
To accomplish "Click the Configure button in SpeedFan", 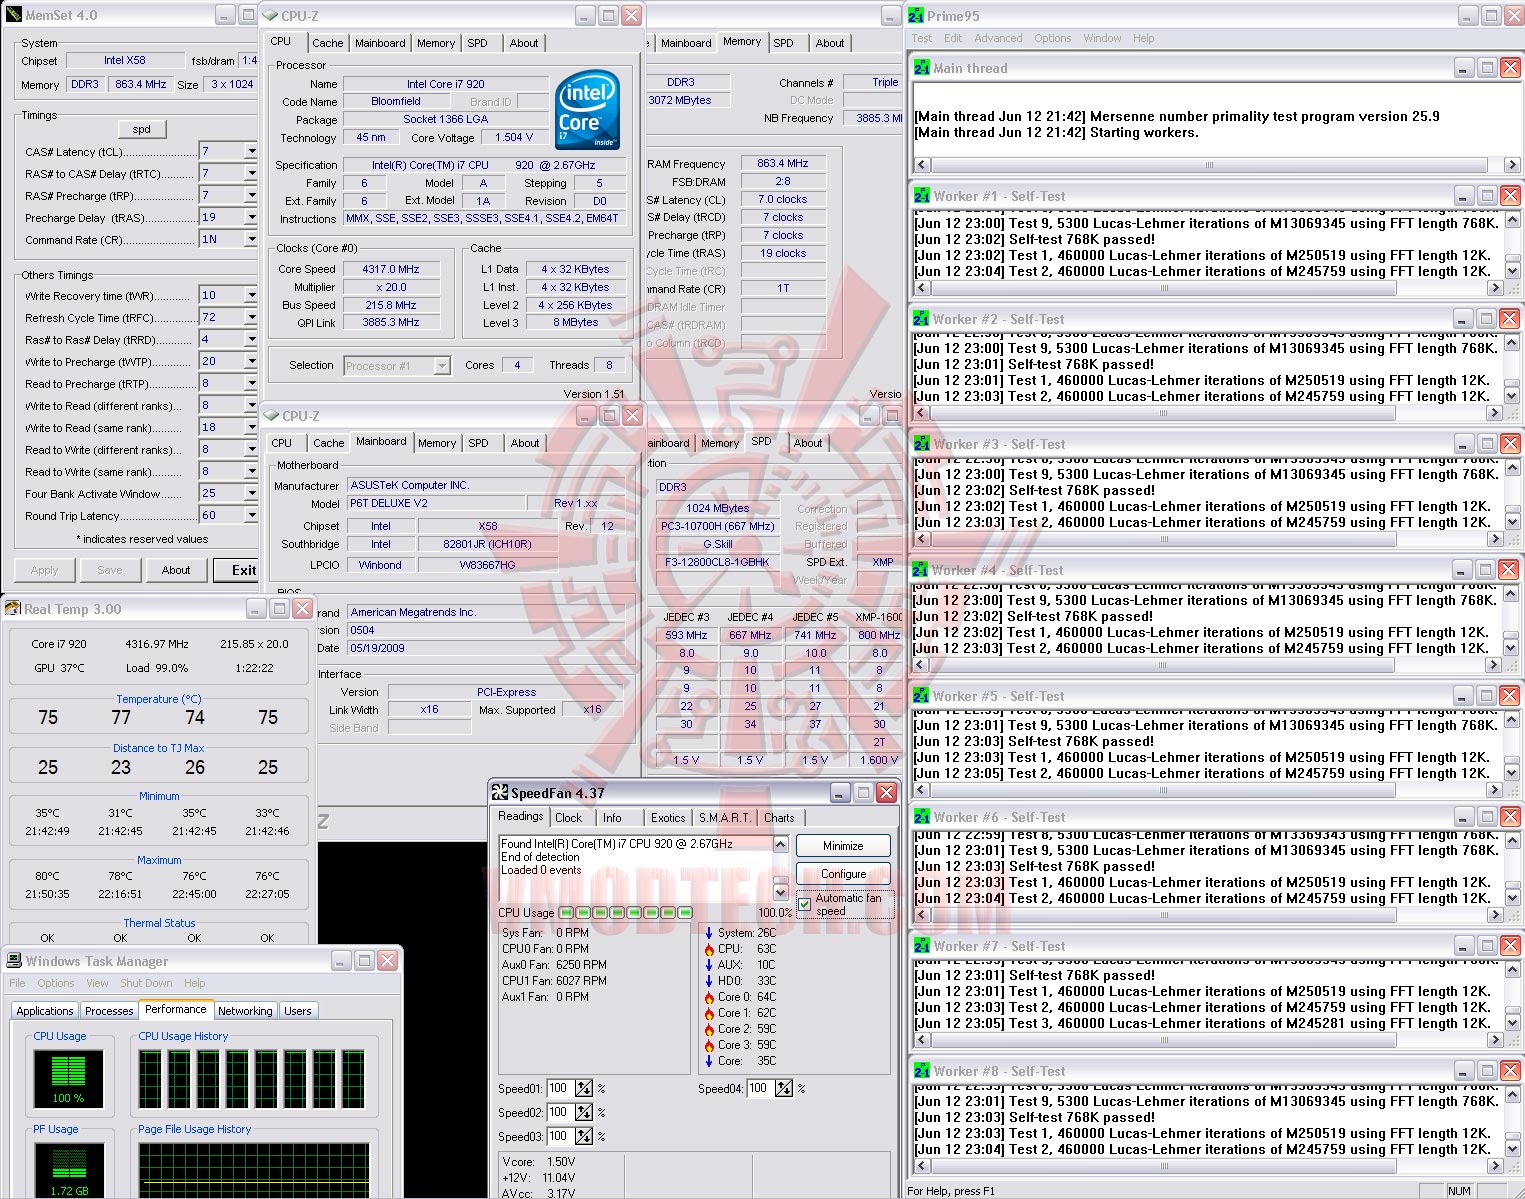I will point(843,874).
